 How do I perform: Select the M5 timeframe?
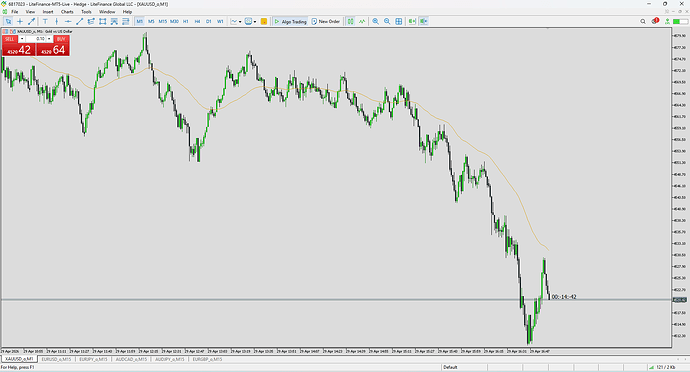pos(151,21)
